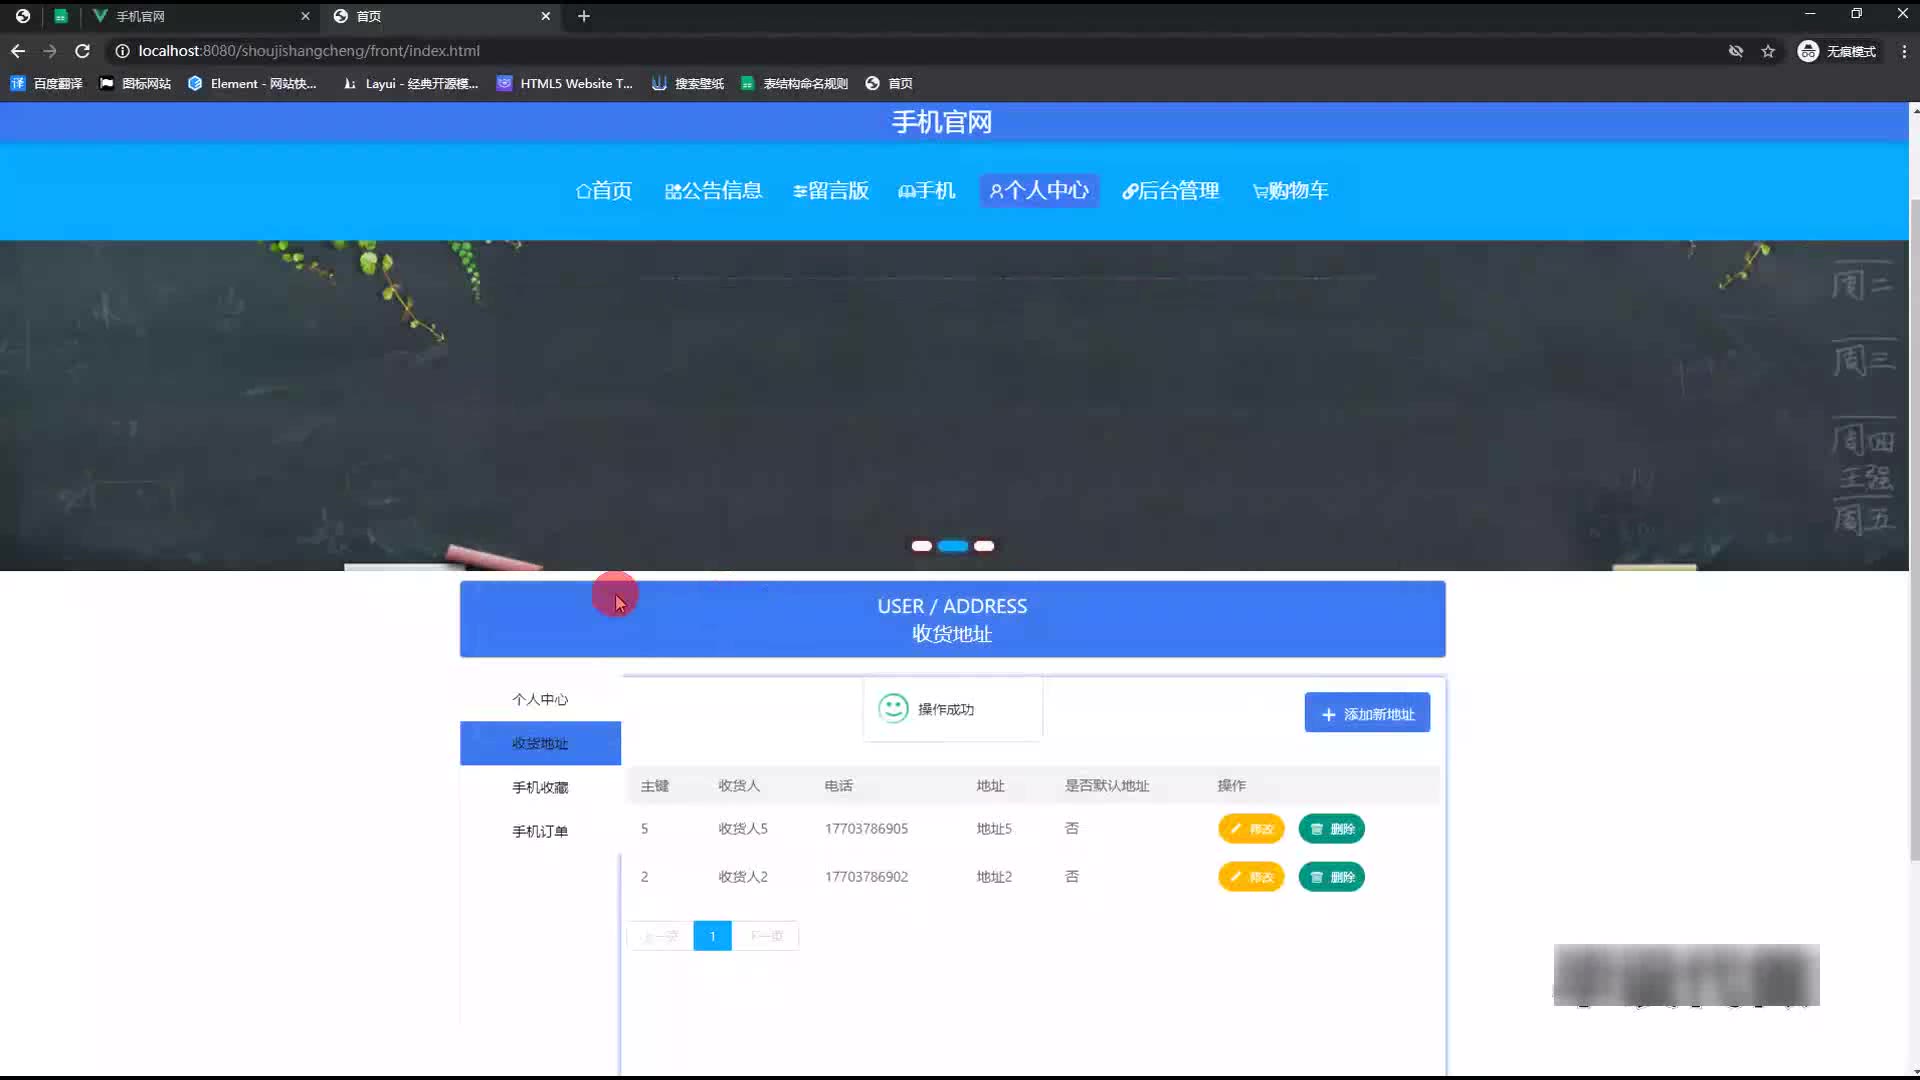Click 添加新地址 button
Image resolution: width=1920 pixels, height=1080 pixels.
[x=1366, y=714]
